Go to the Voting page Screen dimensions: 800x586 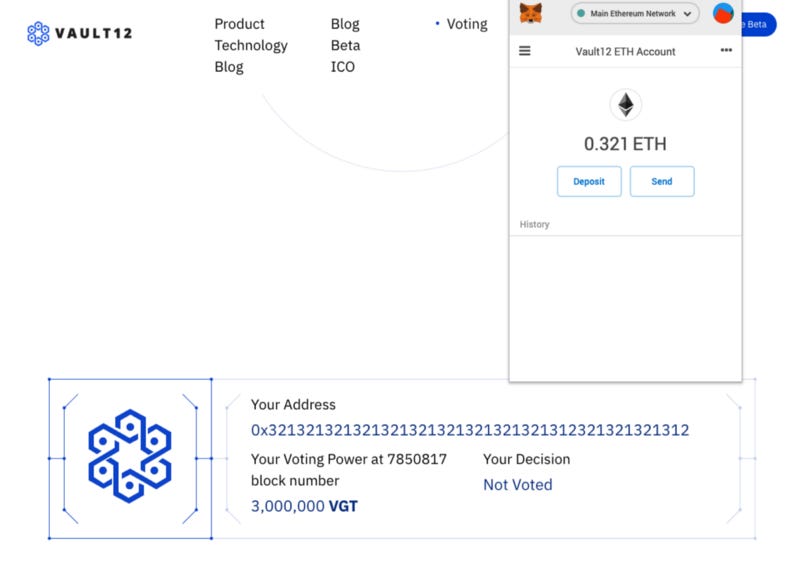467,24
